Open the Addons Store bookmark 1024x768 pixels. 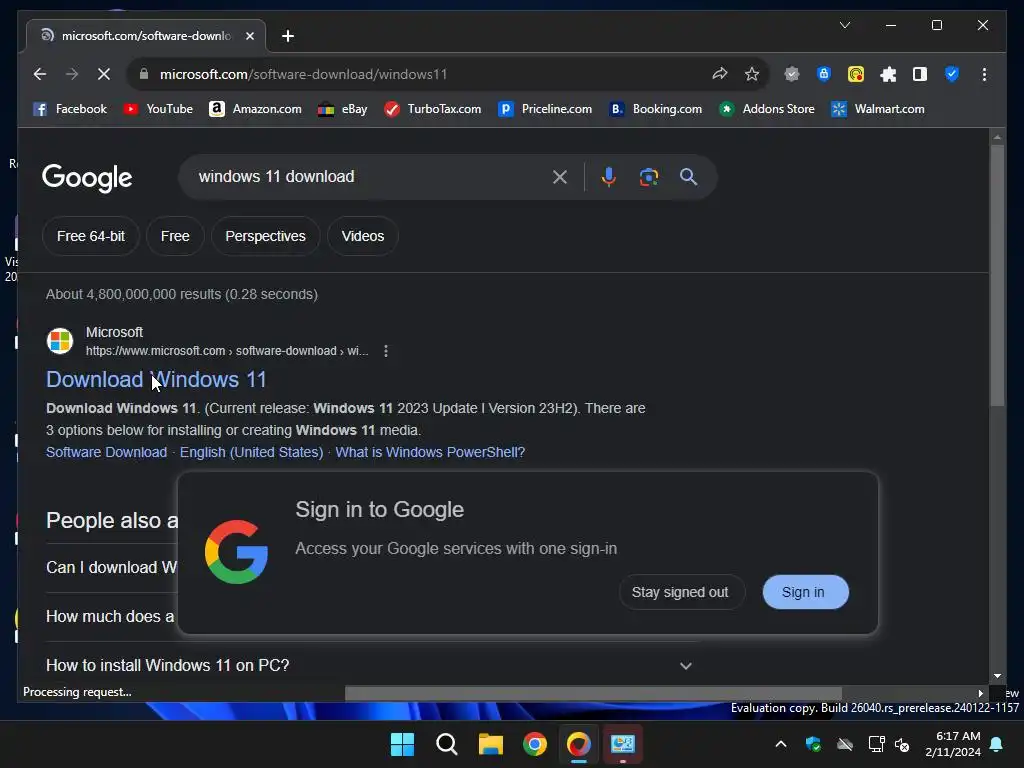(767, 109)
